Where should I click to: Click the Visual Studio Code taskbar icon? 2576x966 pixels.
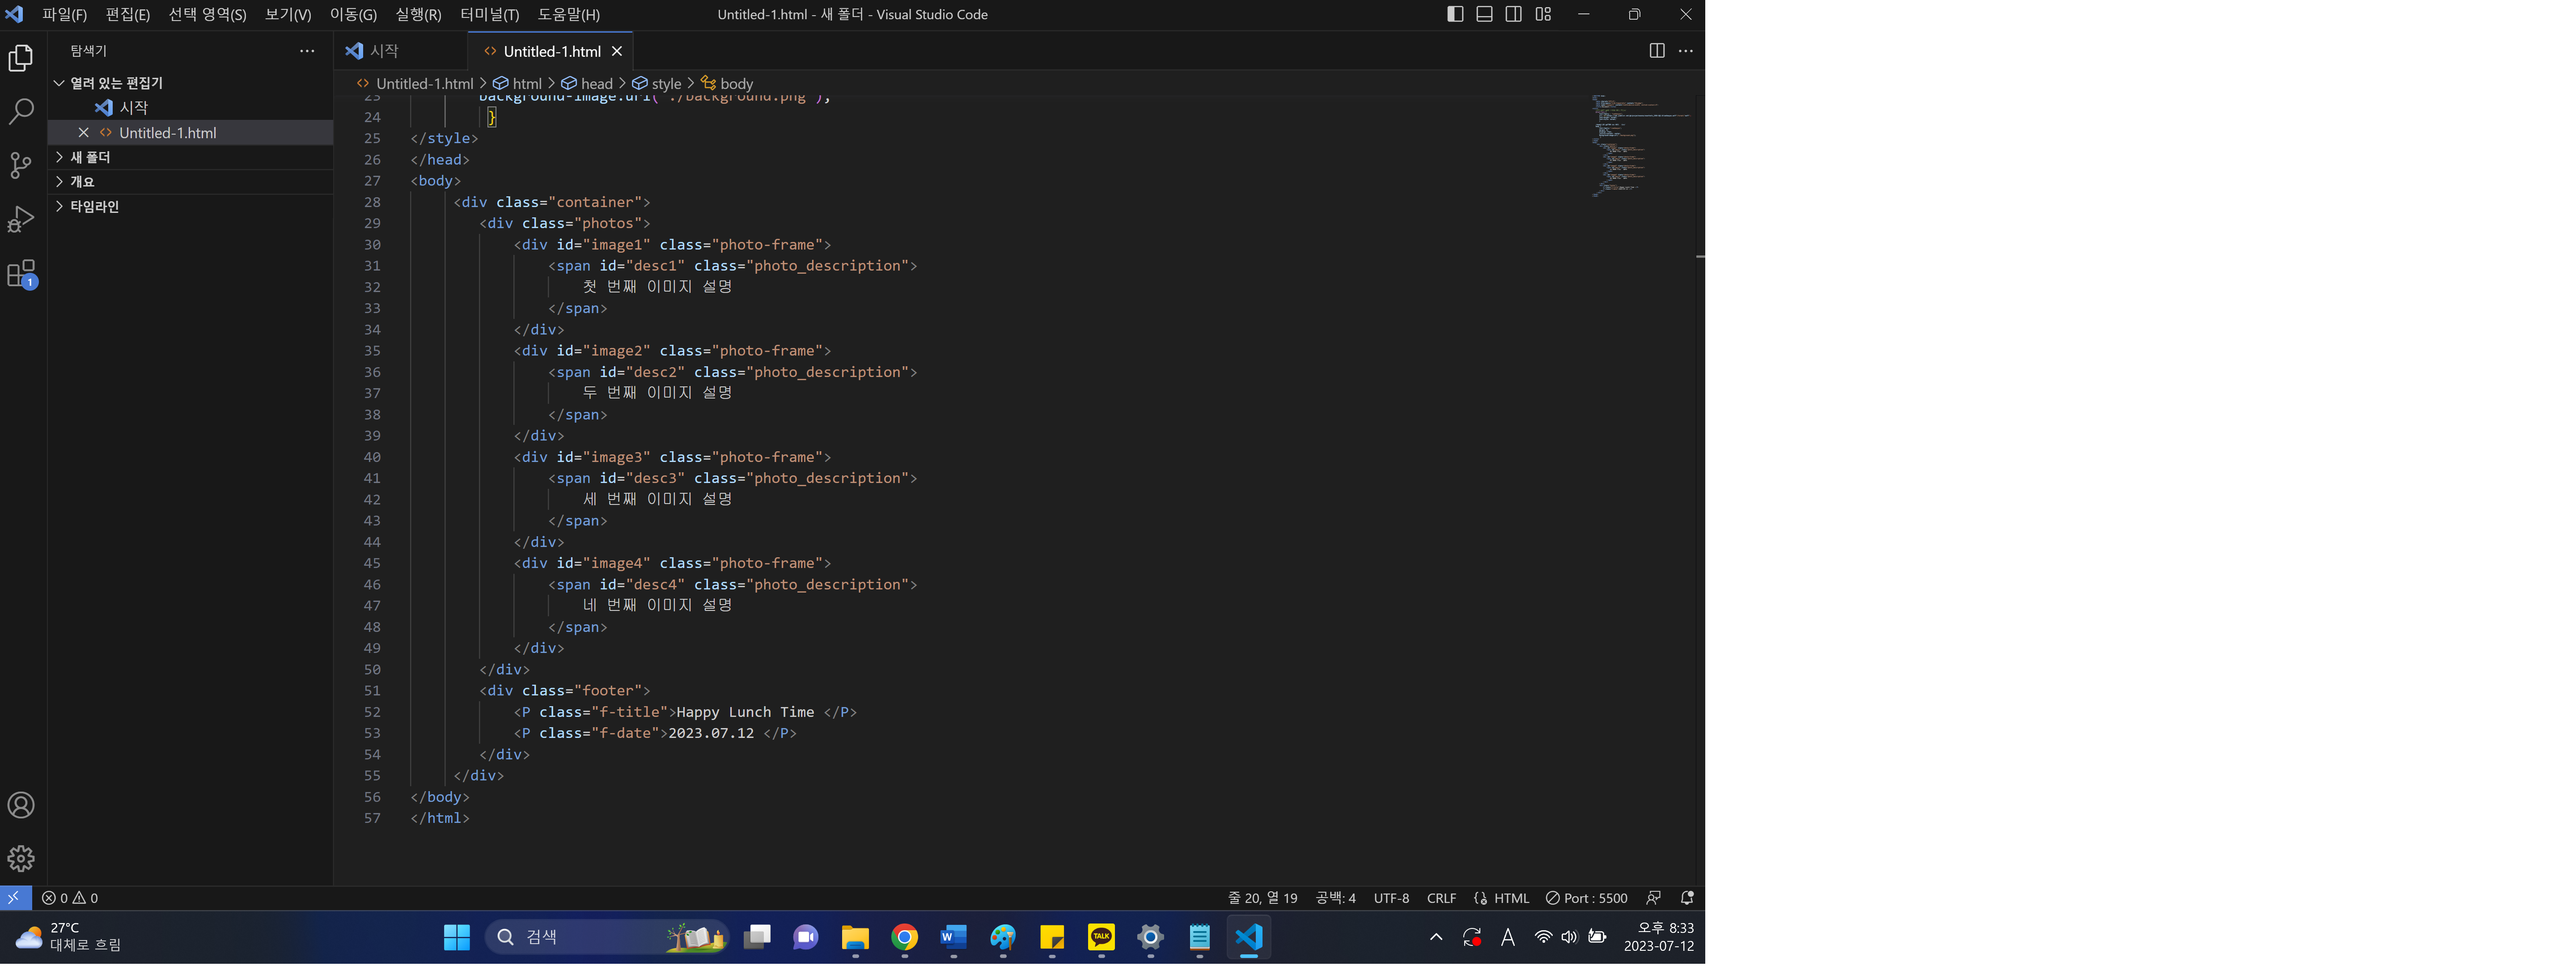[1248, 937]
